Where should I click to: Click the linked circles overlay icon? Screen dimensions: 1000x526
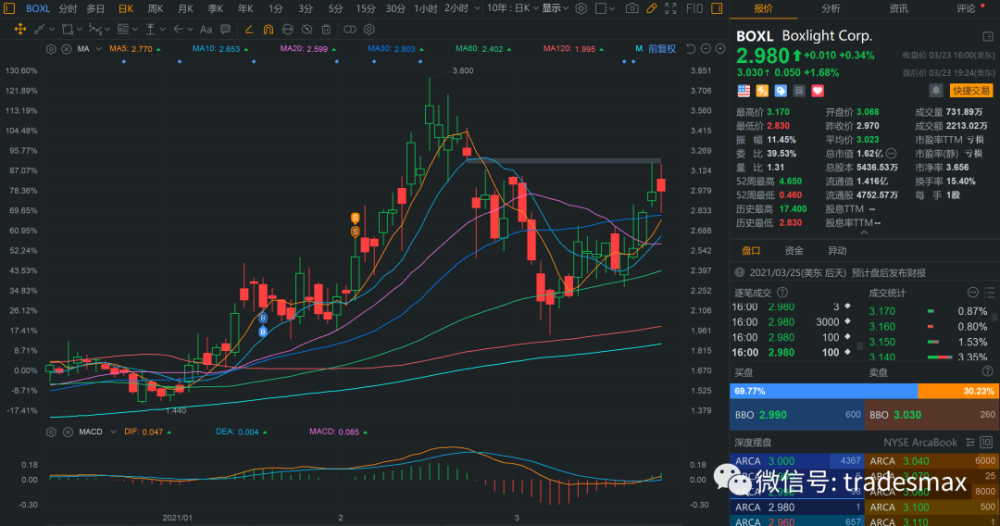click(349, 29)
